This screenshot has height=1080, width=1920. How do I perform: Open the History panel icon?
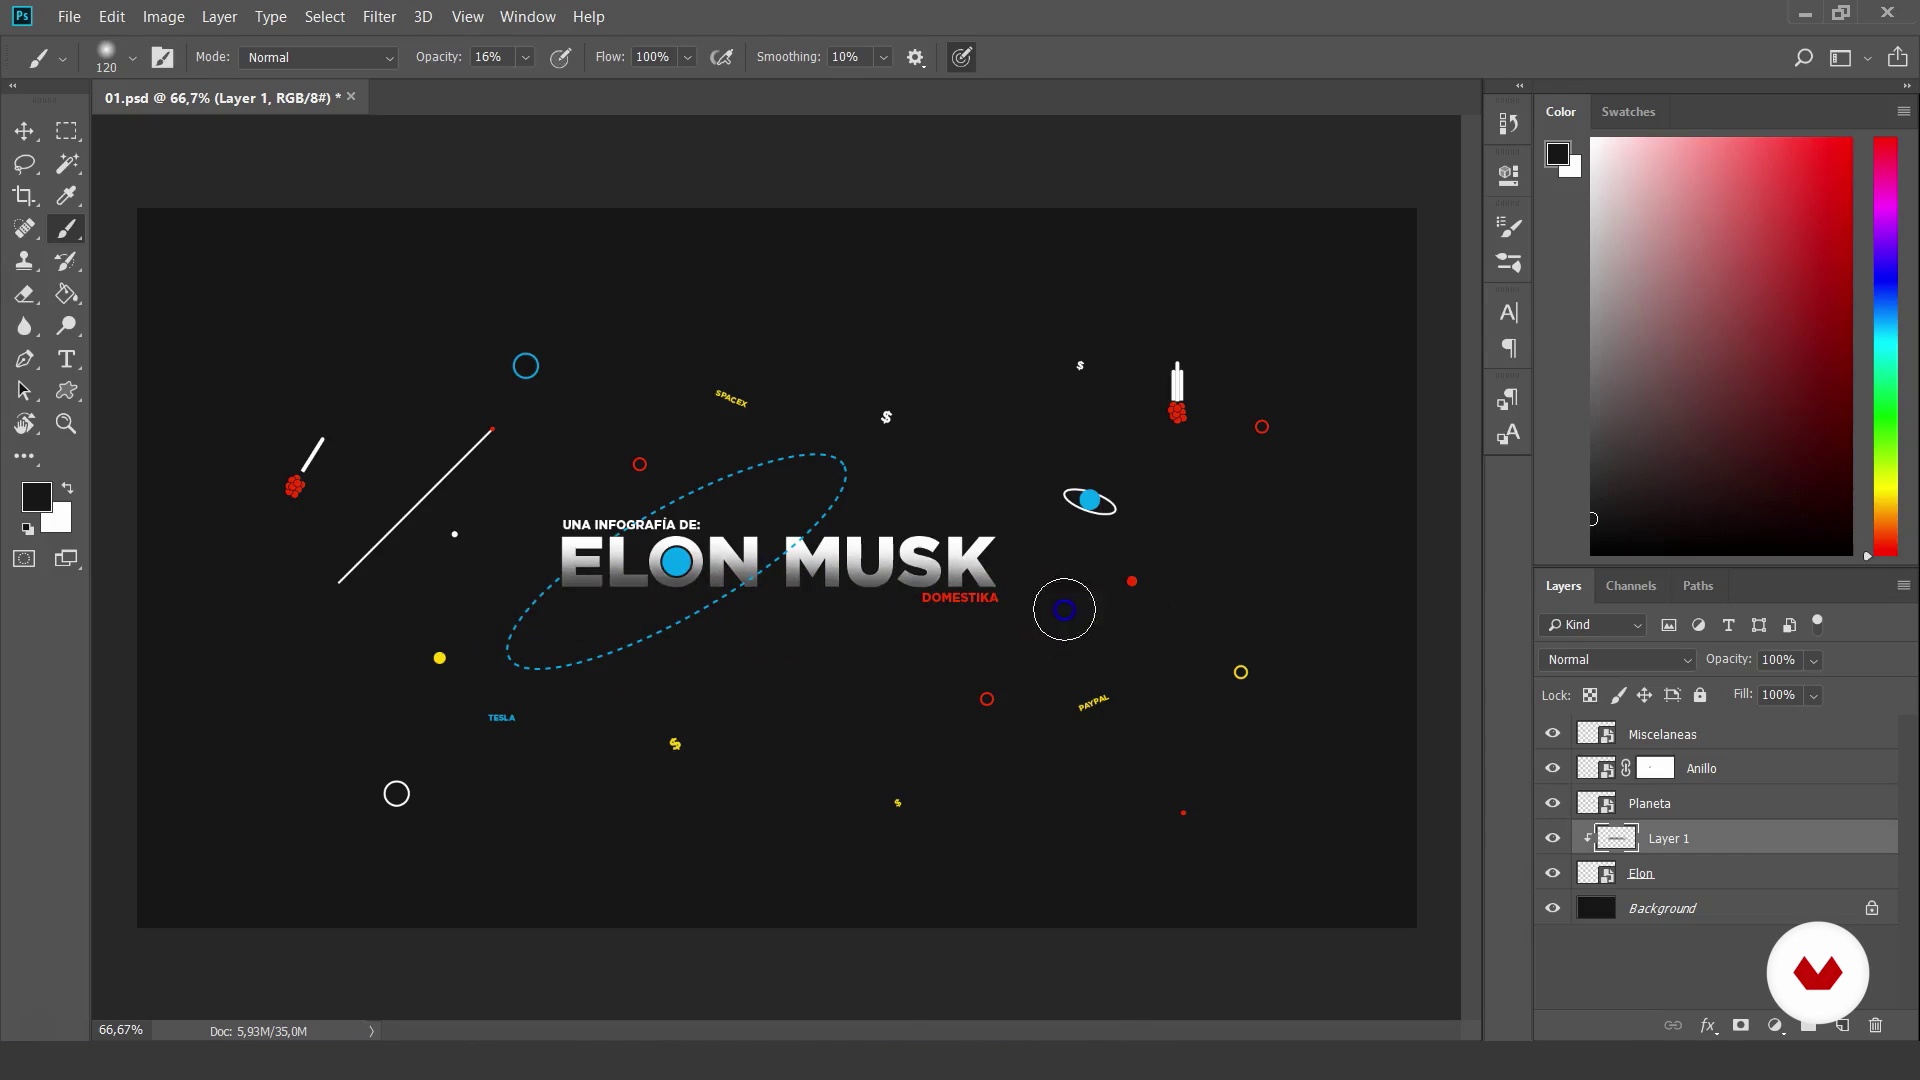1508,124
